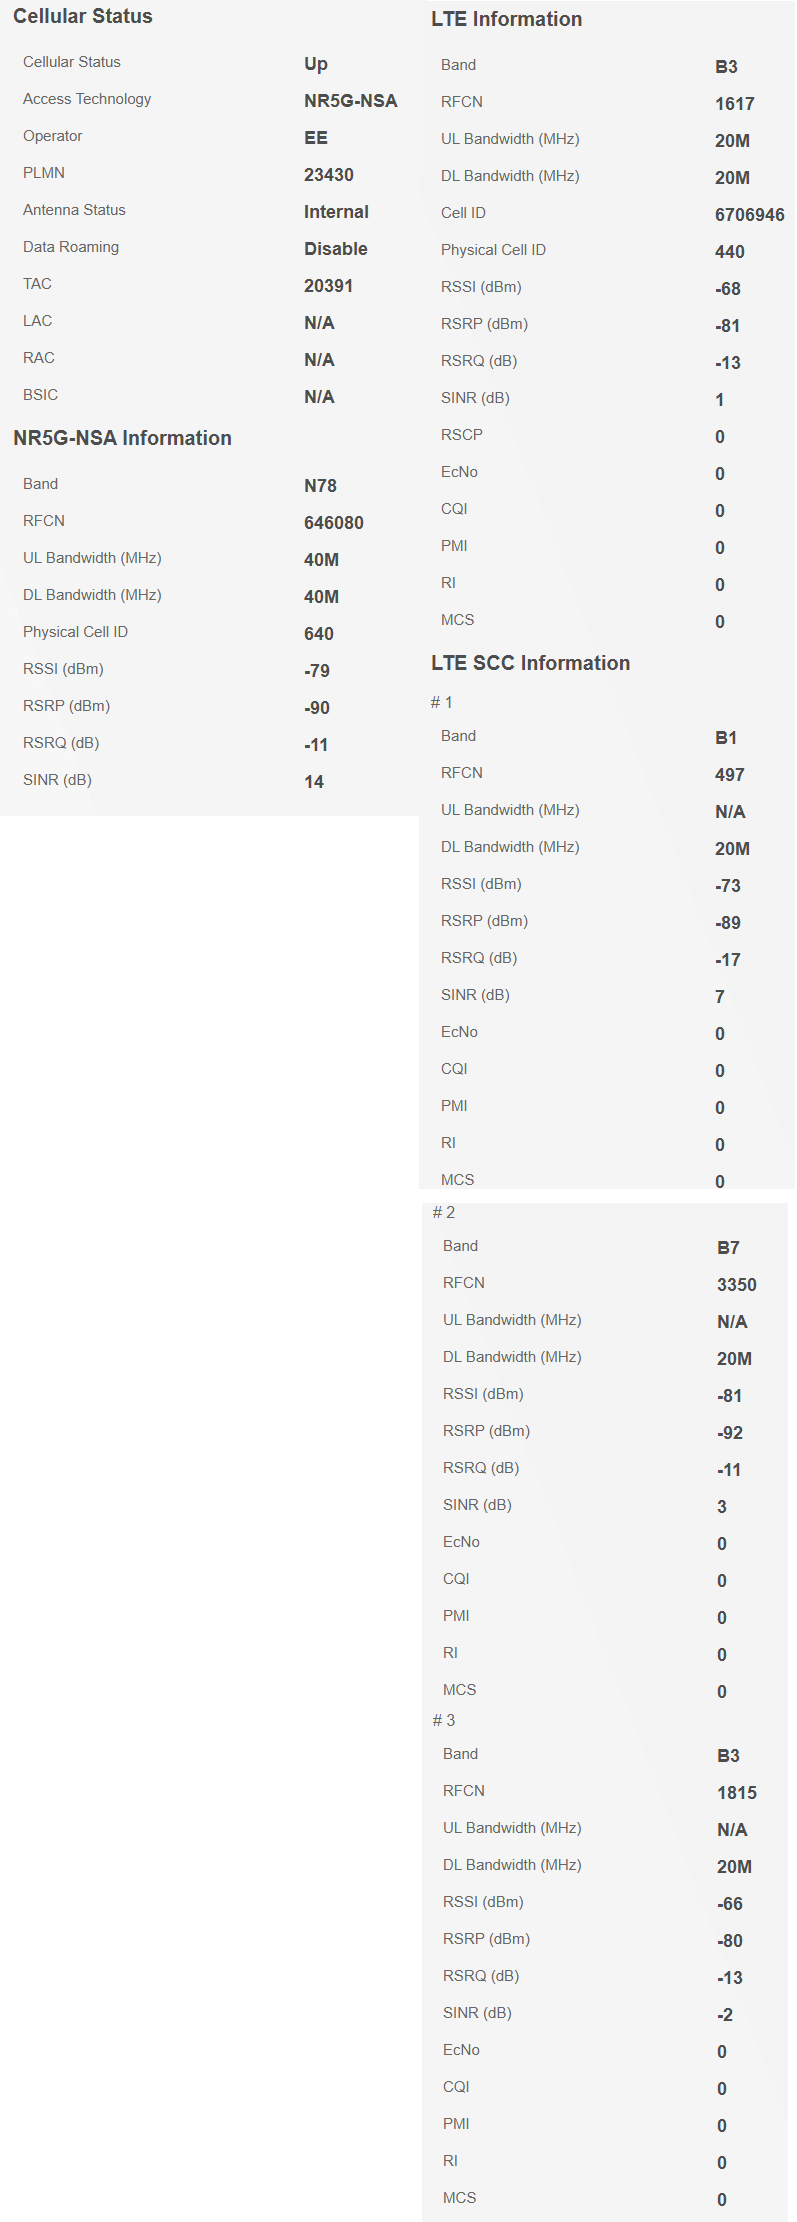Click the SCC # 2 label
The width and height of the screenshot is (797, 2222).
[444, 1212]
